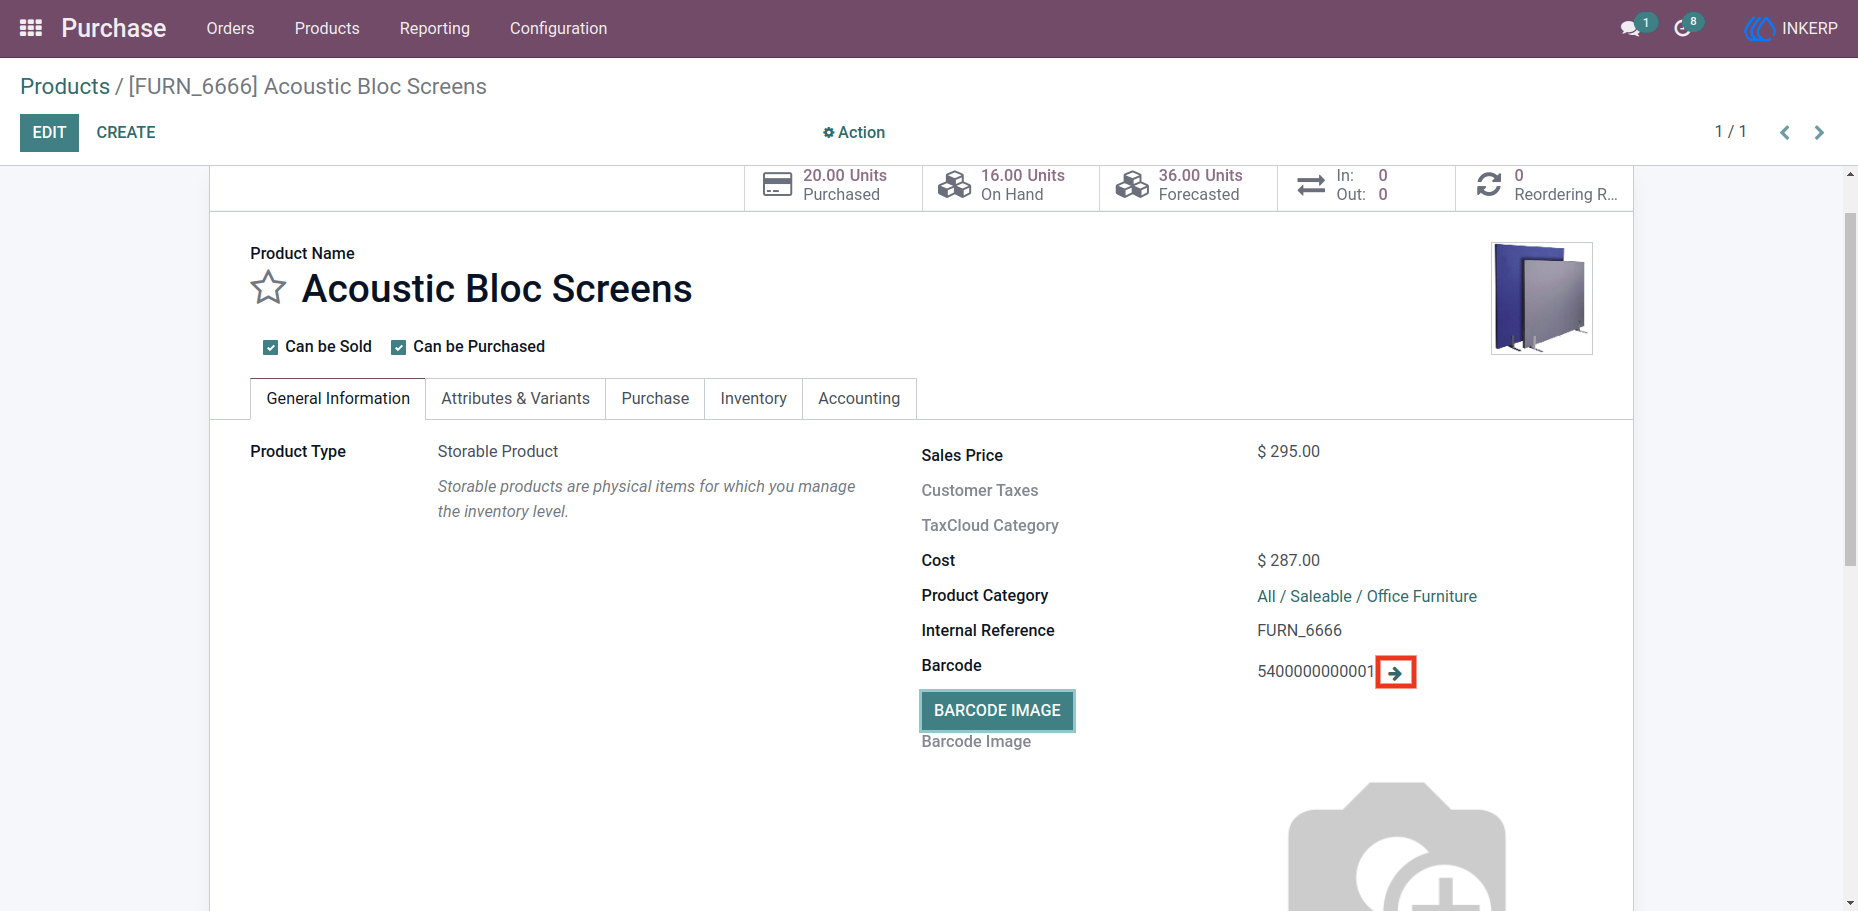Click the arrow icon beside the barcode number
Image resolution: width=1858 pixels, height=911 pixels.
pyautogui.click(x=1395, y=673)
